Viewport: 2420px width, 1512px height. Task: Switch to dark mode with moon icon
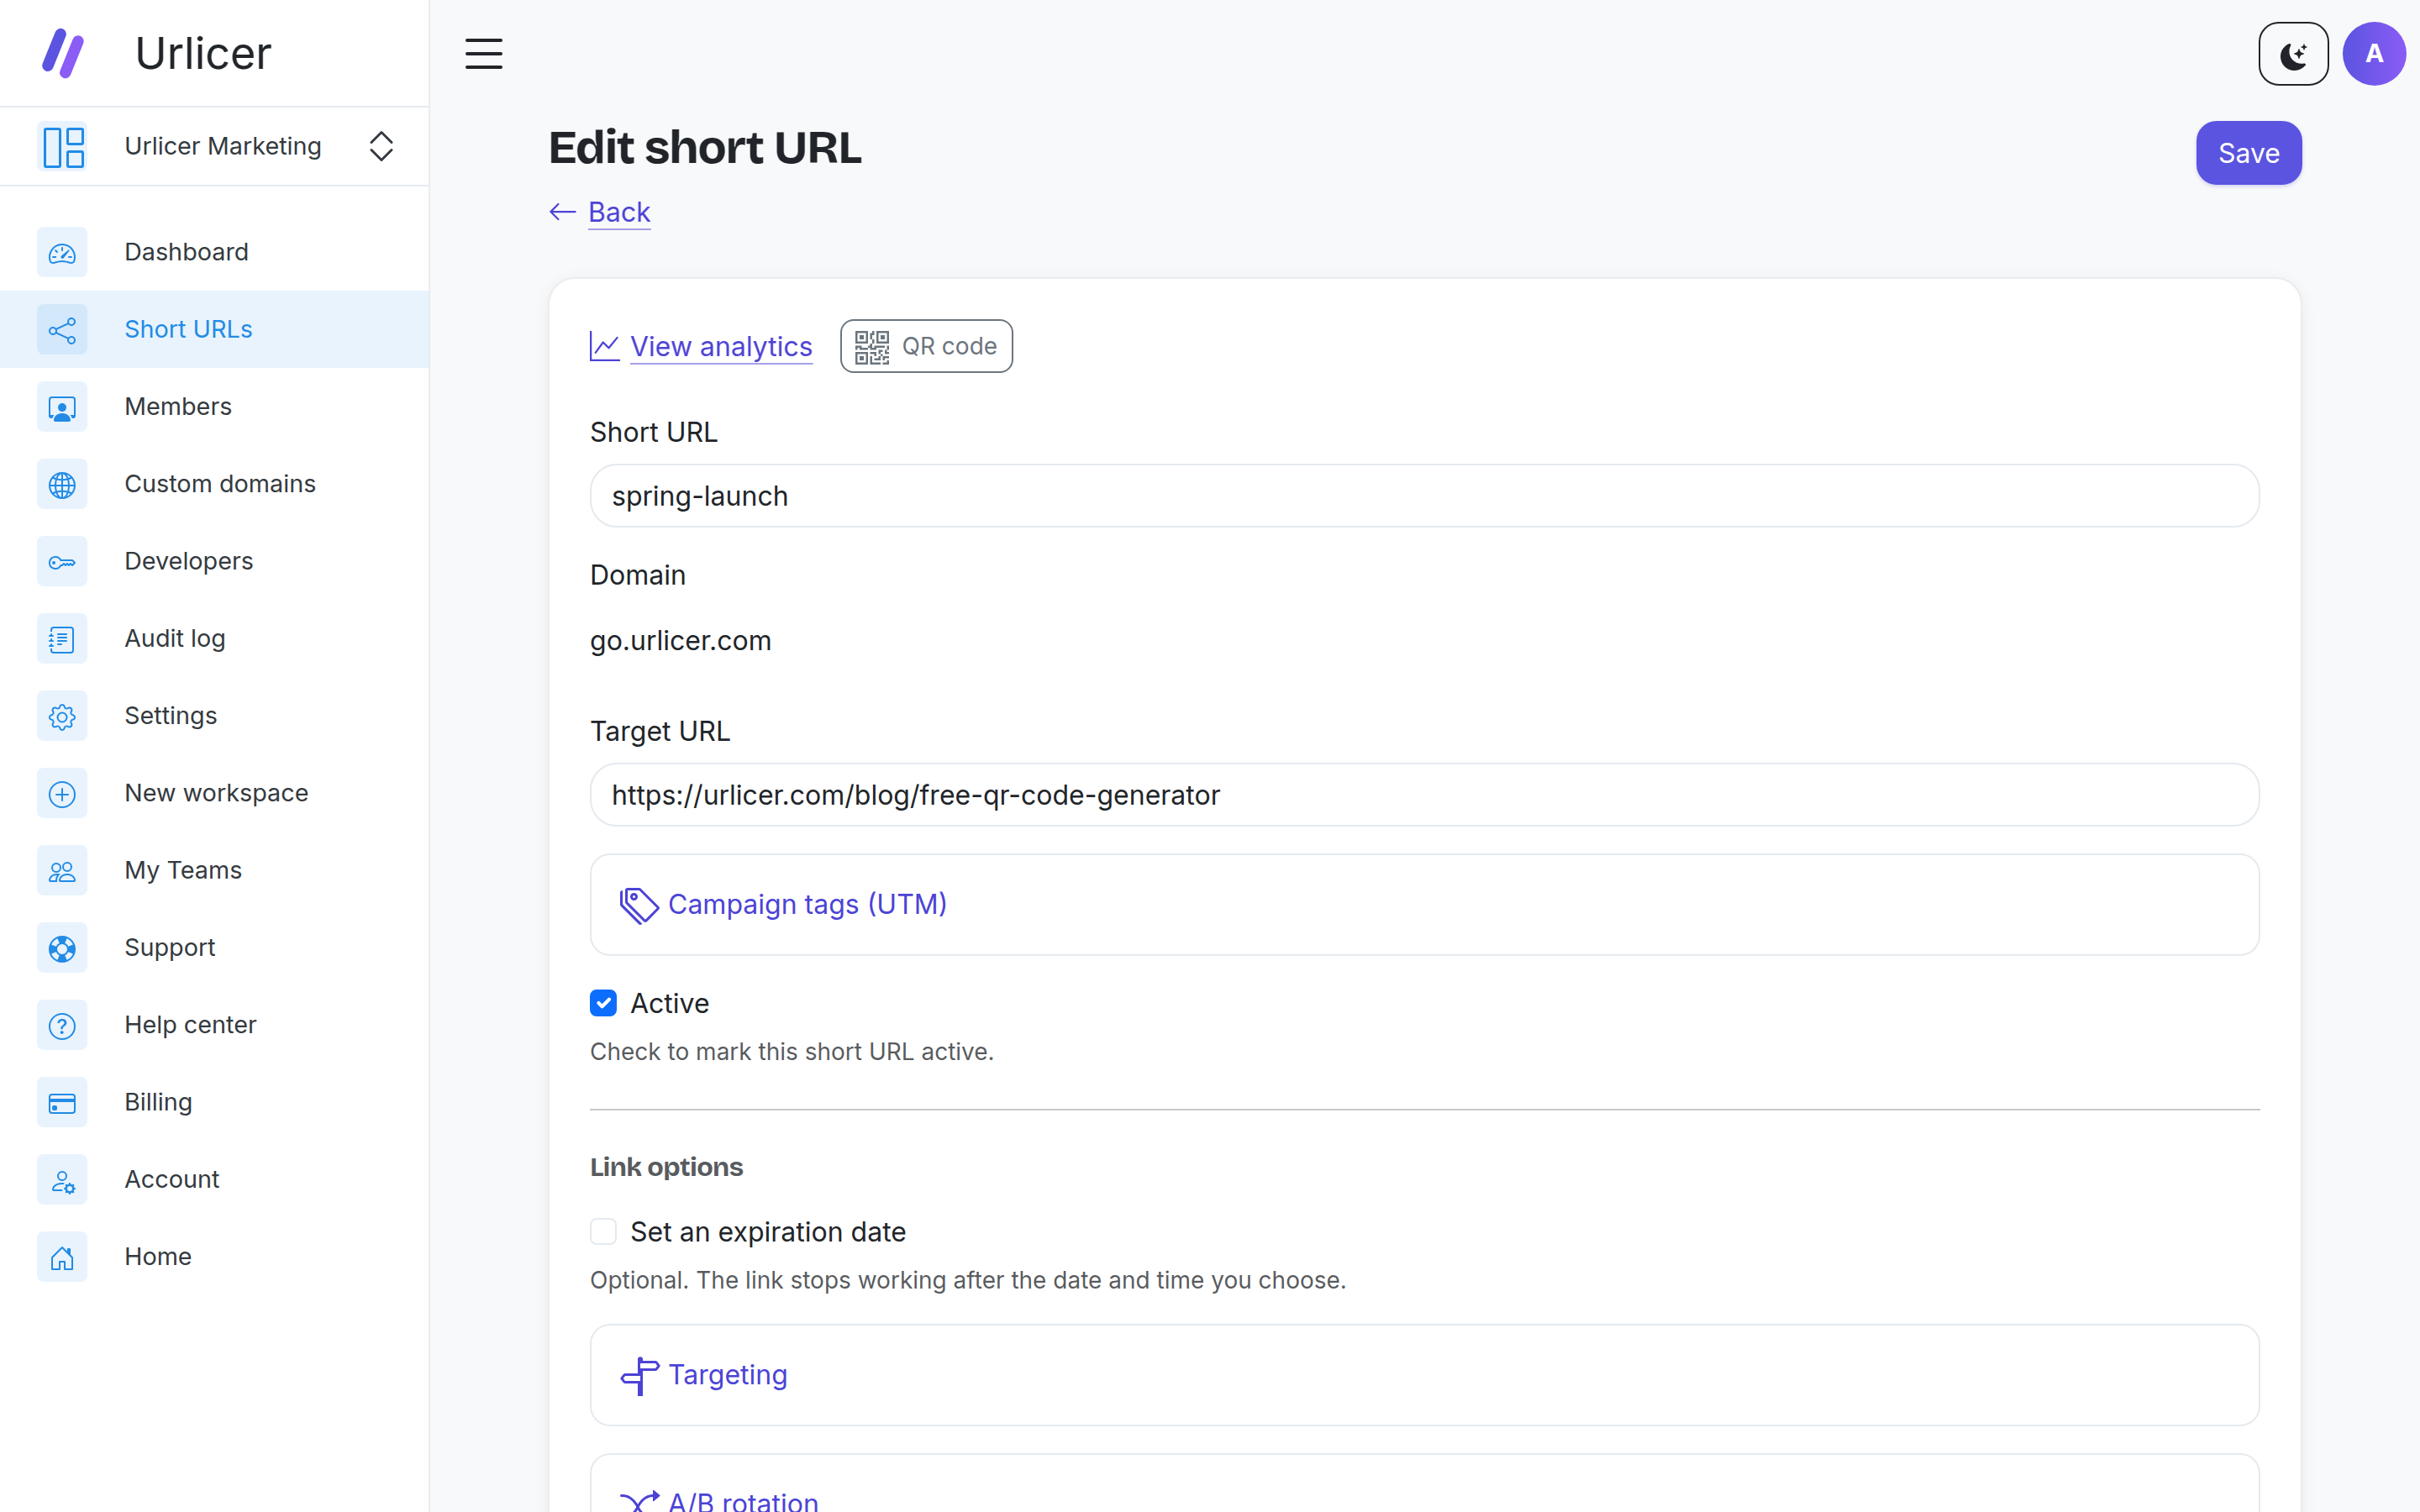point(2293,54)
